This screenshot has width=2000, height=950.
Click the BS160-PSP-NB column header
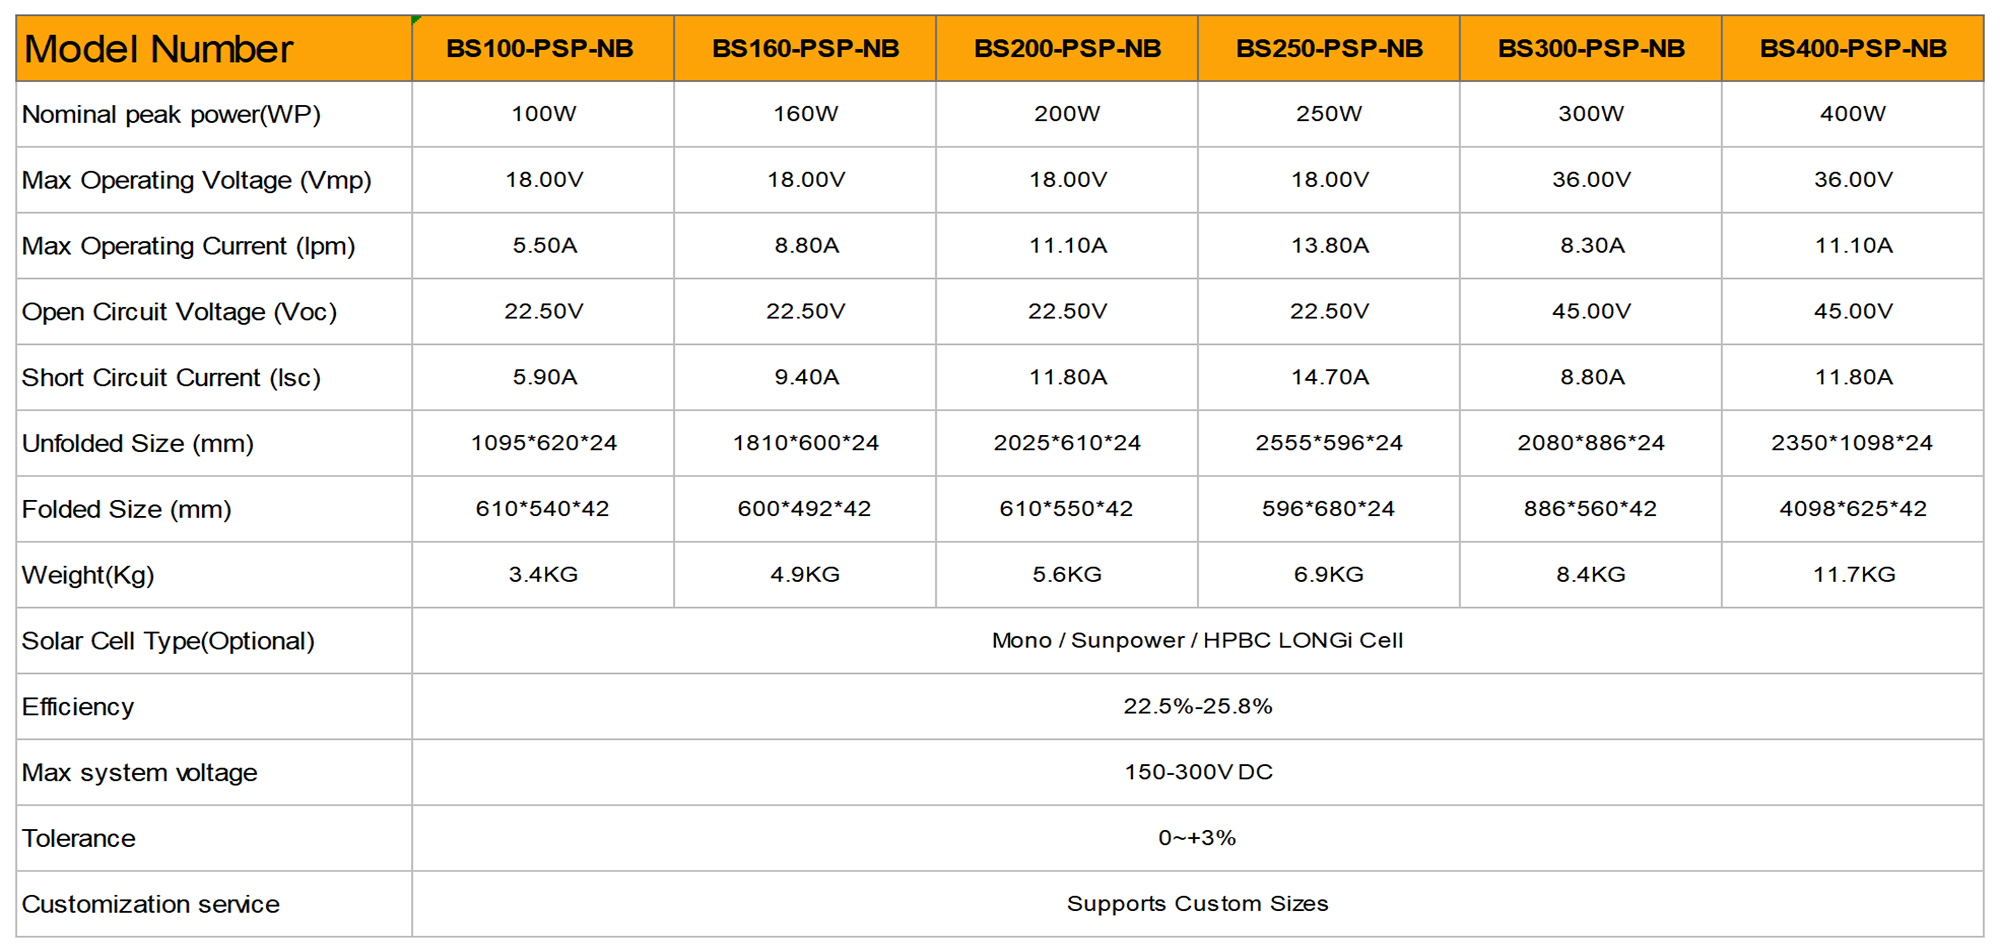click(x=805, y=49)
